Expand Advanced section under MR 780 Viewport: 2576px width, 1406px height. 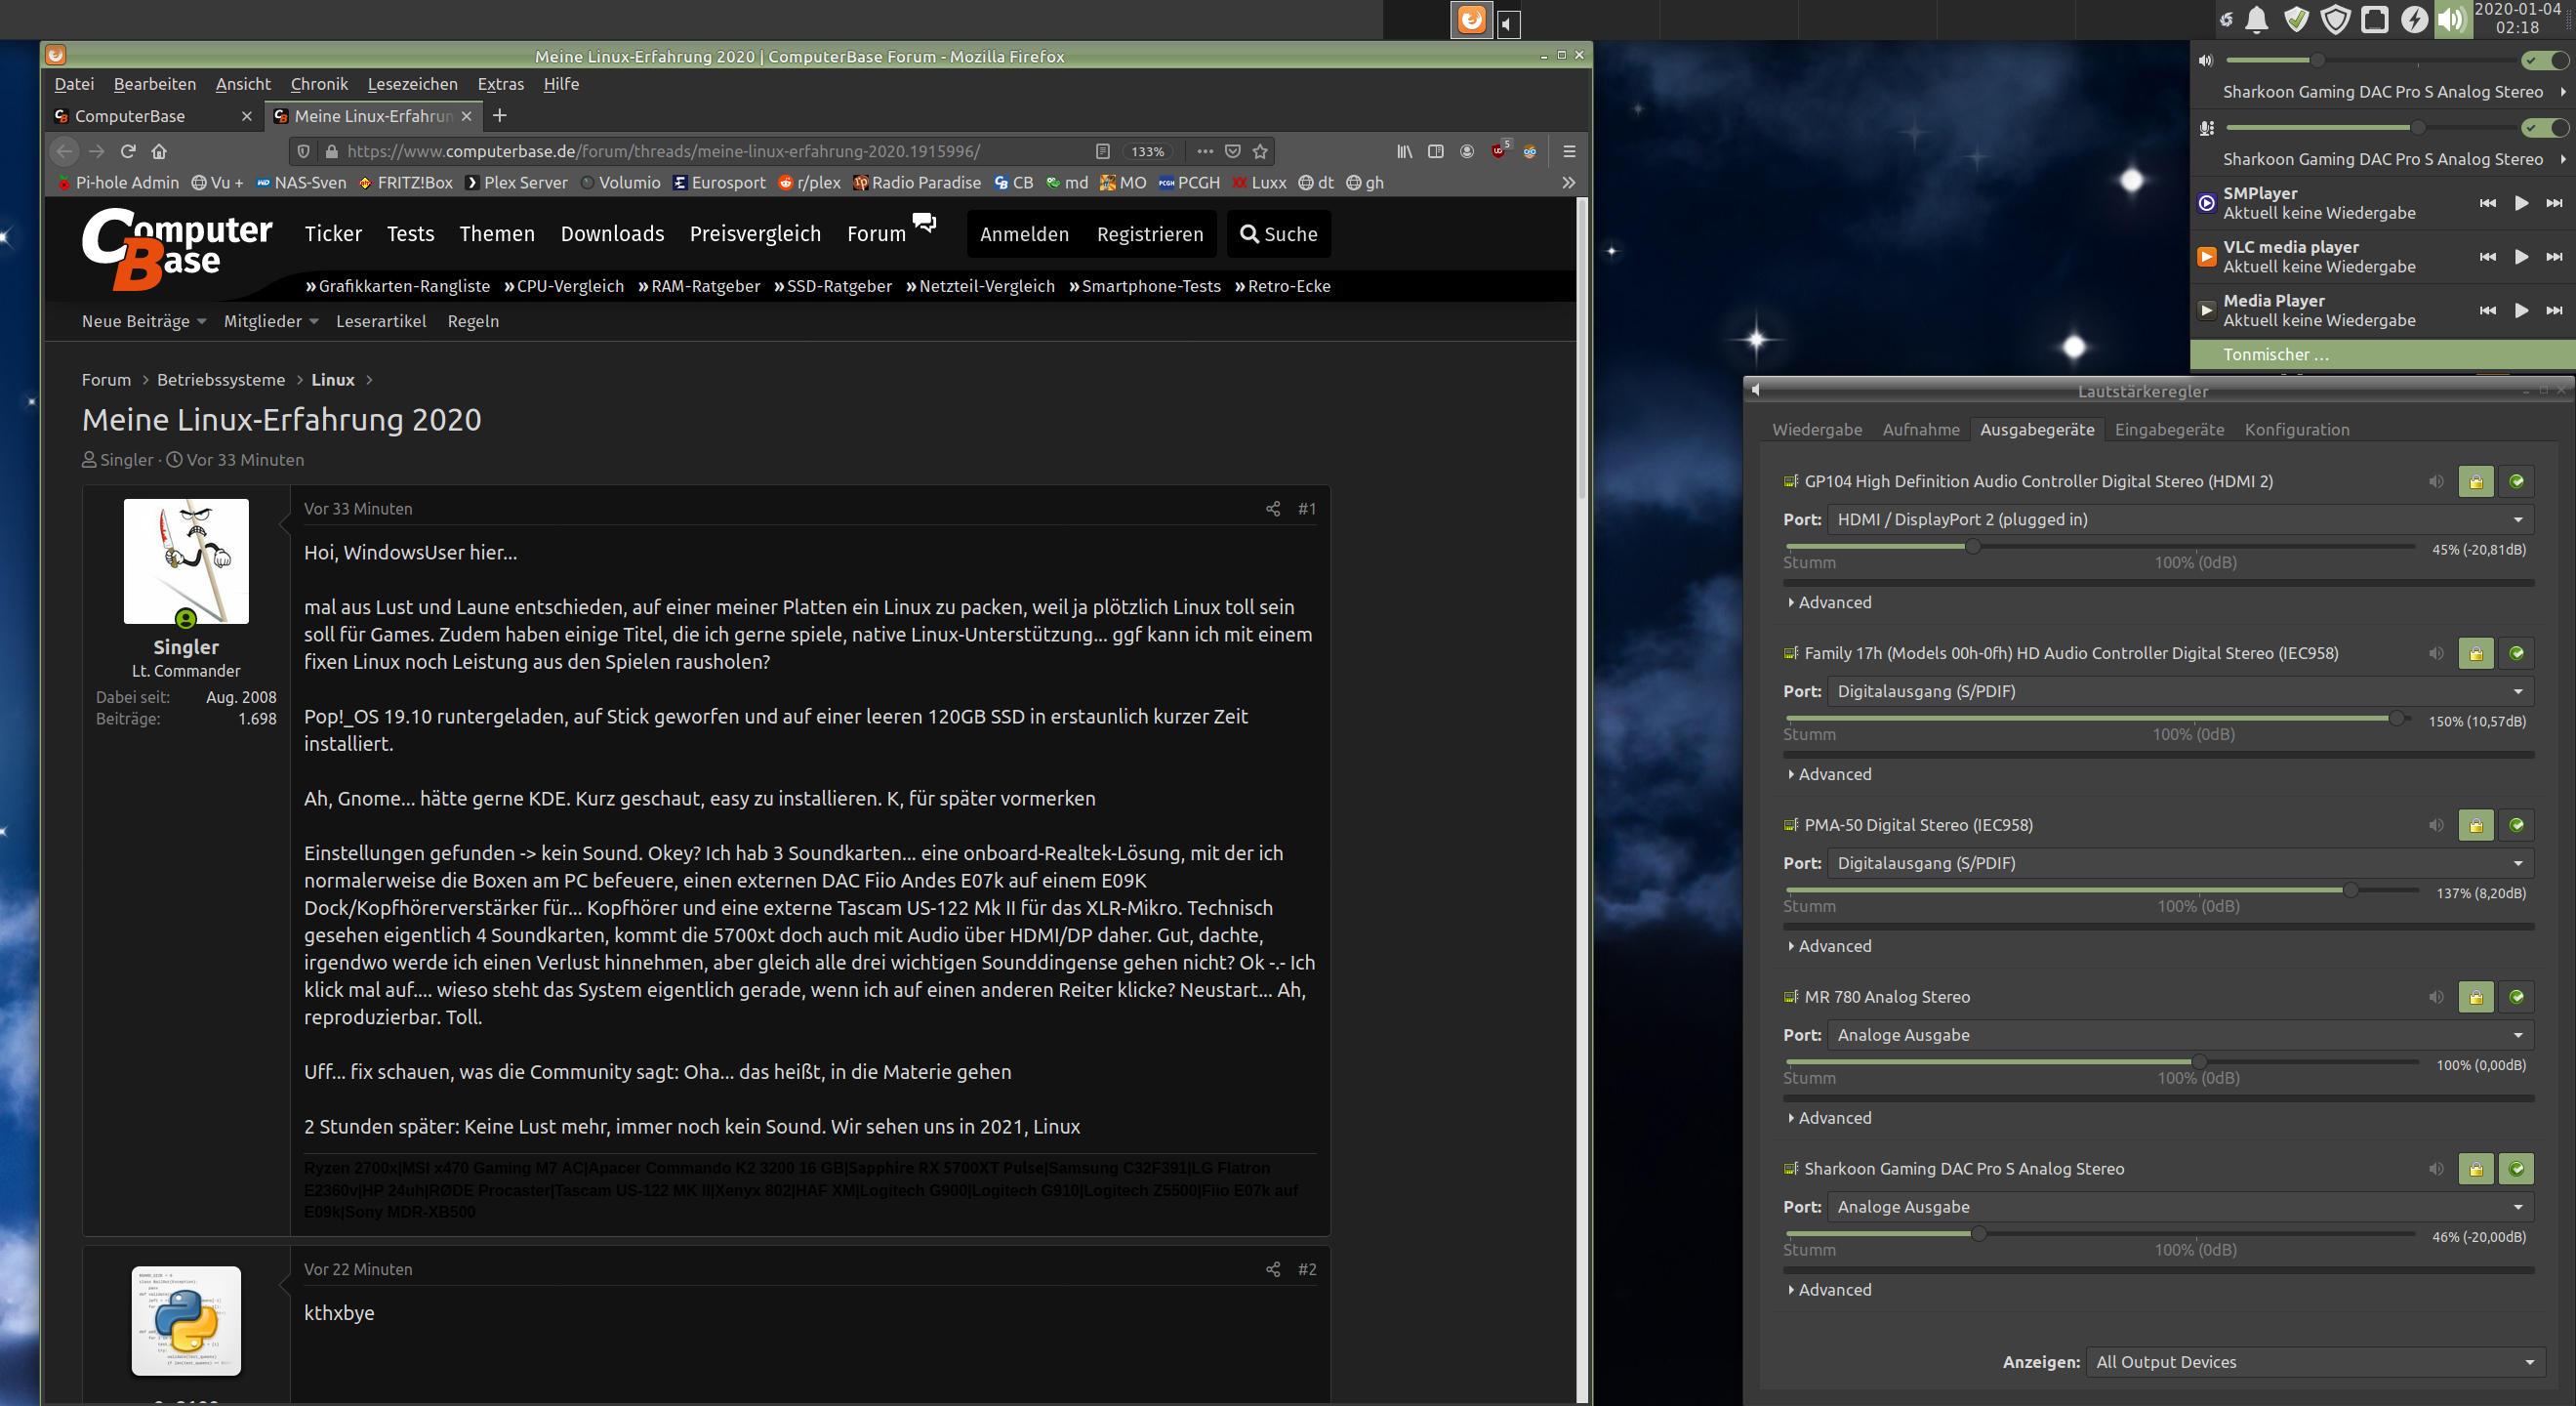point(1833,1118)
